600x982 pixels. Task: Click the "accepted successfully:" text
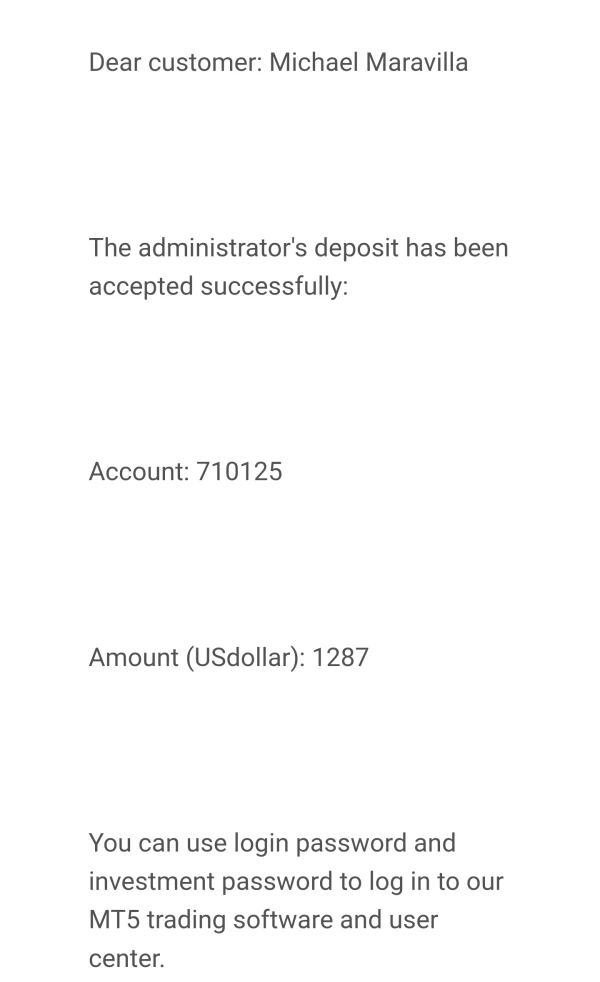pyautogui.click(x=218, y=286)
